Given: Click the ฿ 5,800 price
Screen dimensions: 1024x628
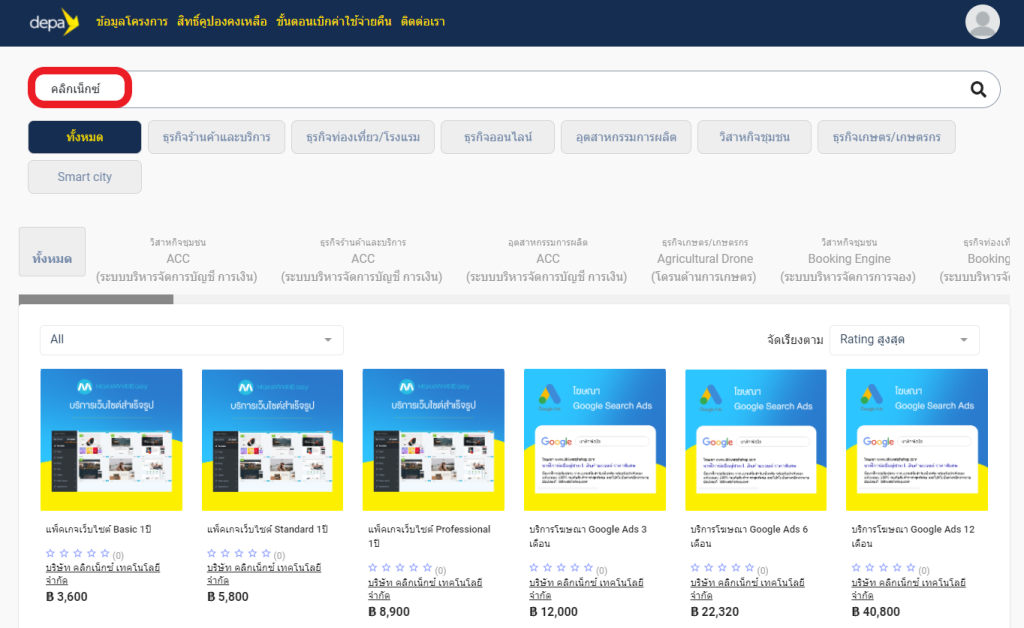Looking at the screenshot, I should (228, 597).
